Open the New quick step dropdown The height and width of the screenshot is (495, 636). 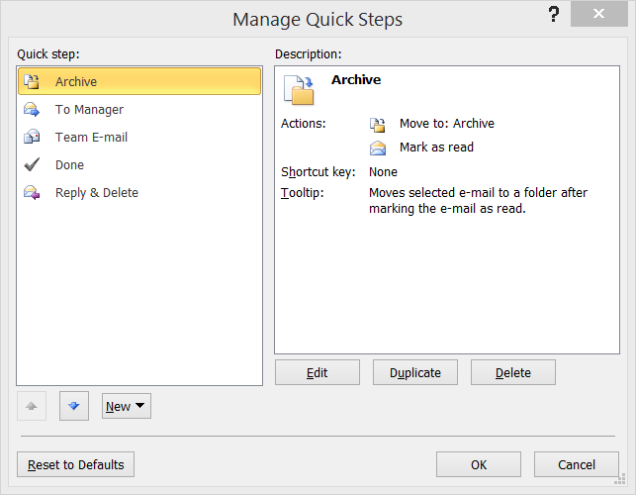coord(126,406)
